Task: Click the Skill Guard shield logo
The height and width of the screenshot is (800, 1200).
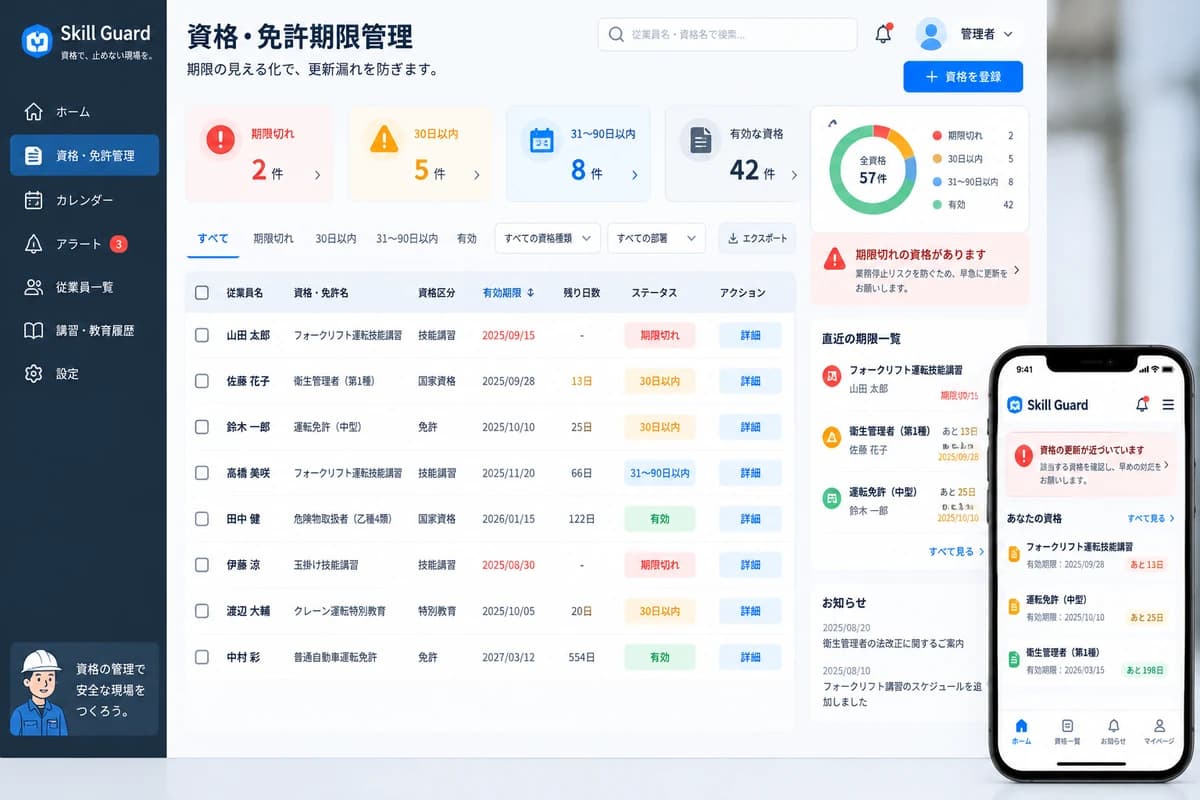Action: pos(37,41)
